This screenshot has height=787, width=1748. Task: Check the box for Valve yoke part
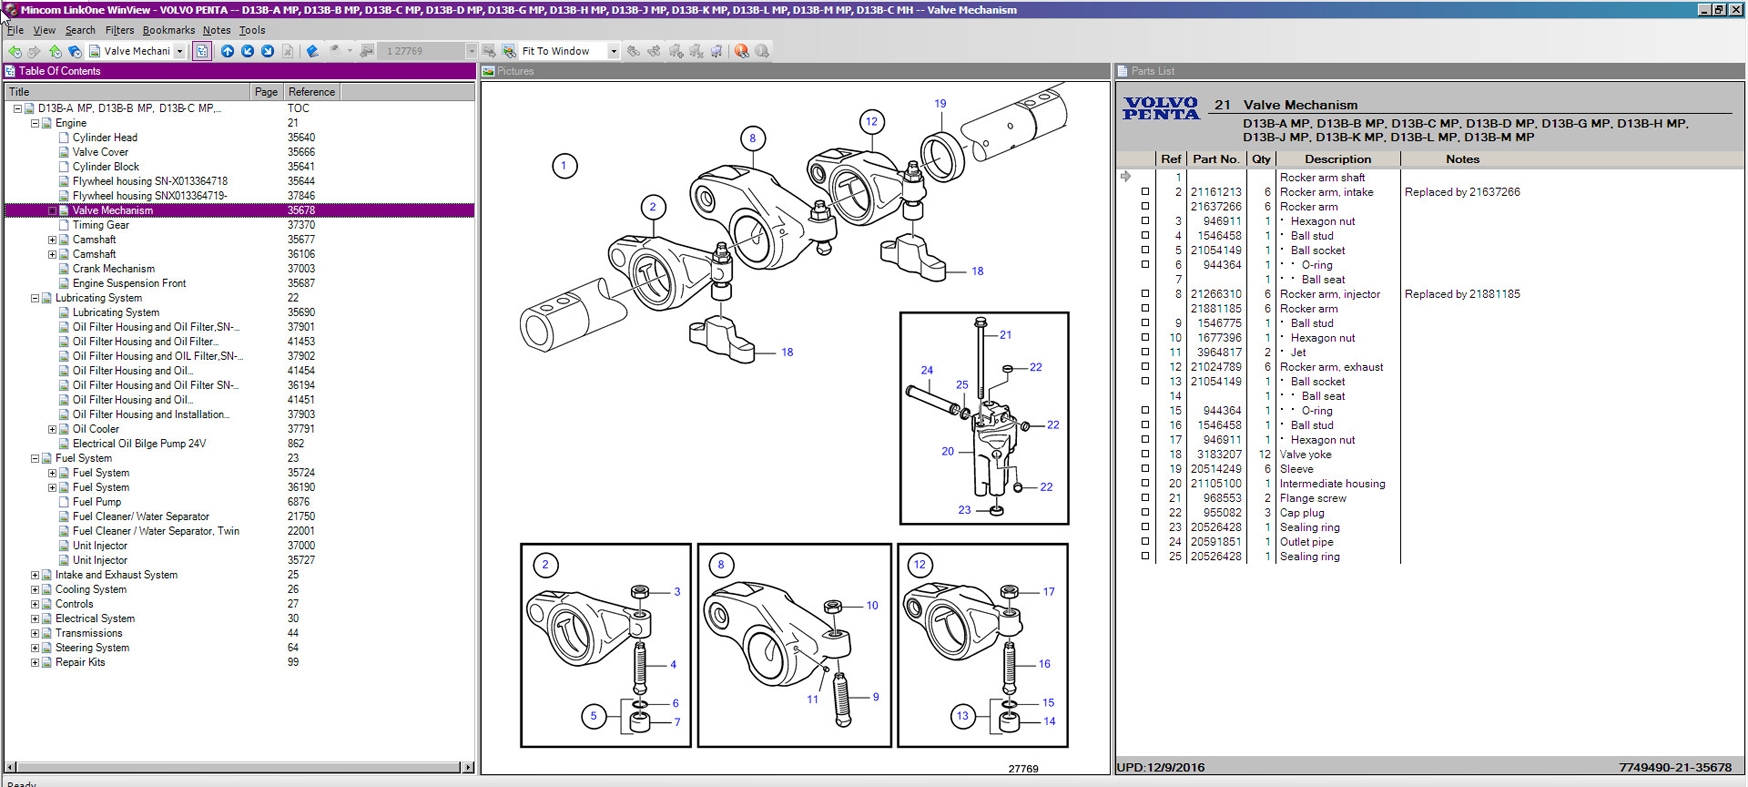pos(1145,454)
